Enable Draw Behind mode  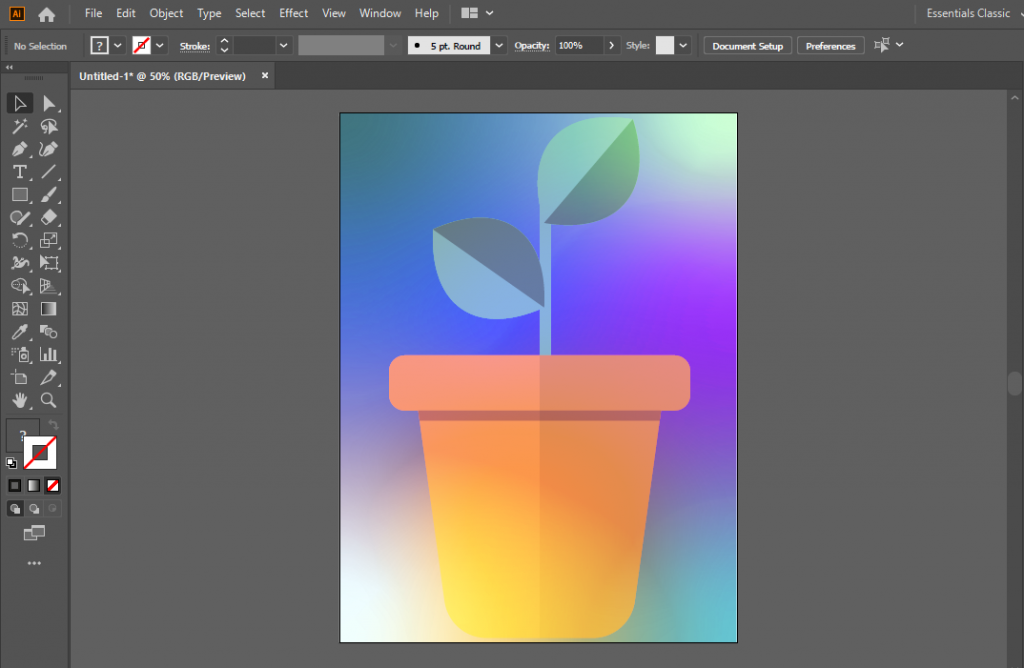click(x=35, y=508)
